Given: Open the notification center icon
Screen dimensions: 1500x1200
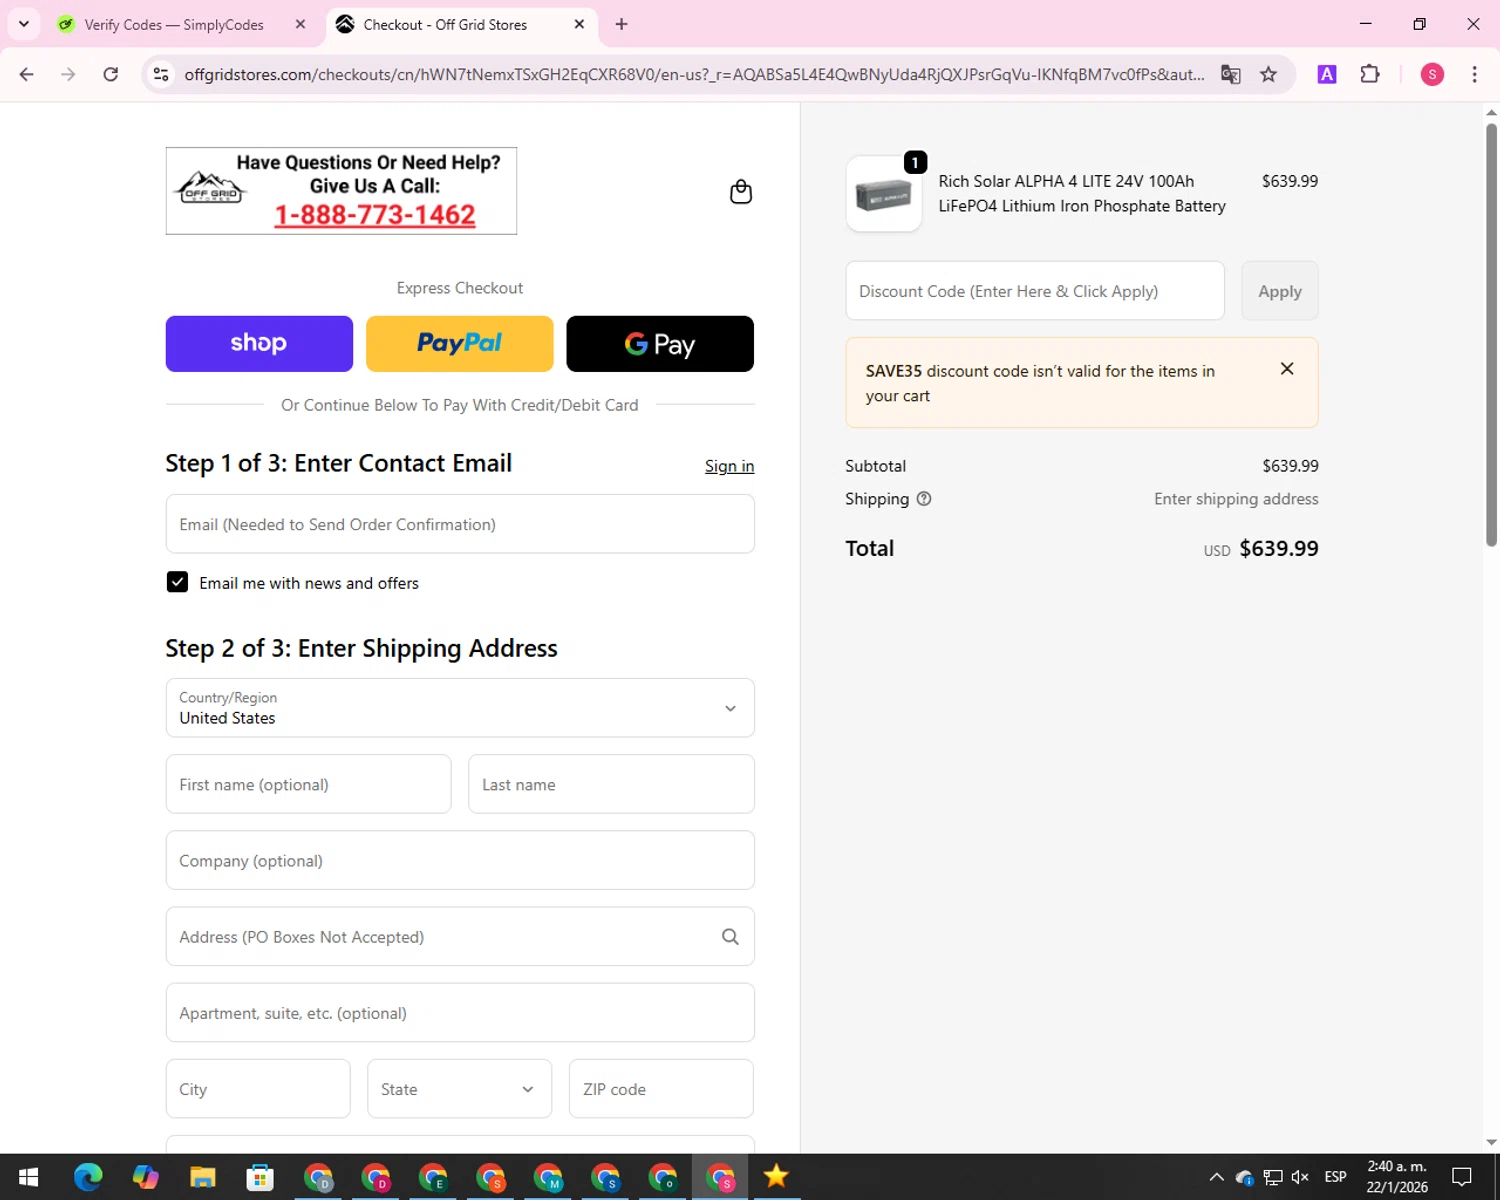Looking at the screenshot, I should click(x=1462, y=1177).
